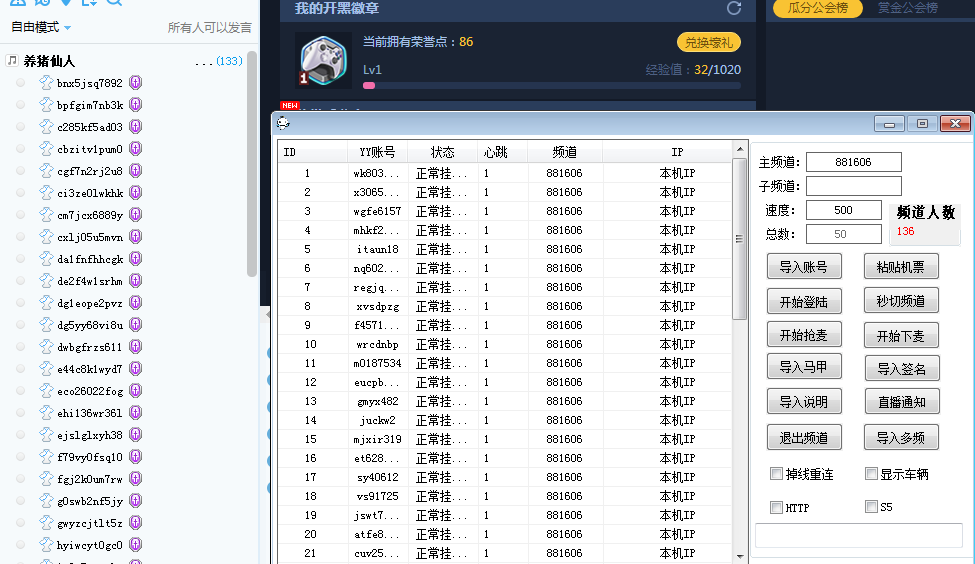Switch to the 赏金公会榜 tab
975x564 pixels.
coord(907,8)
